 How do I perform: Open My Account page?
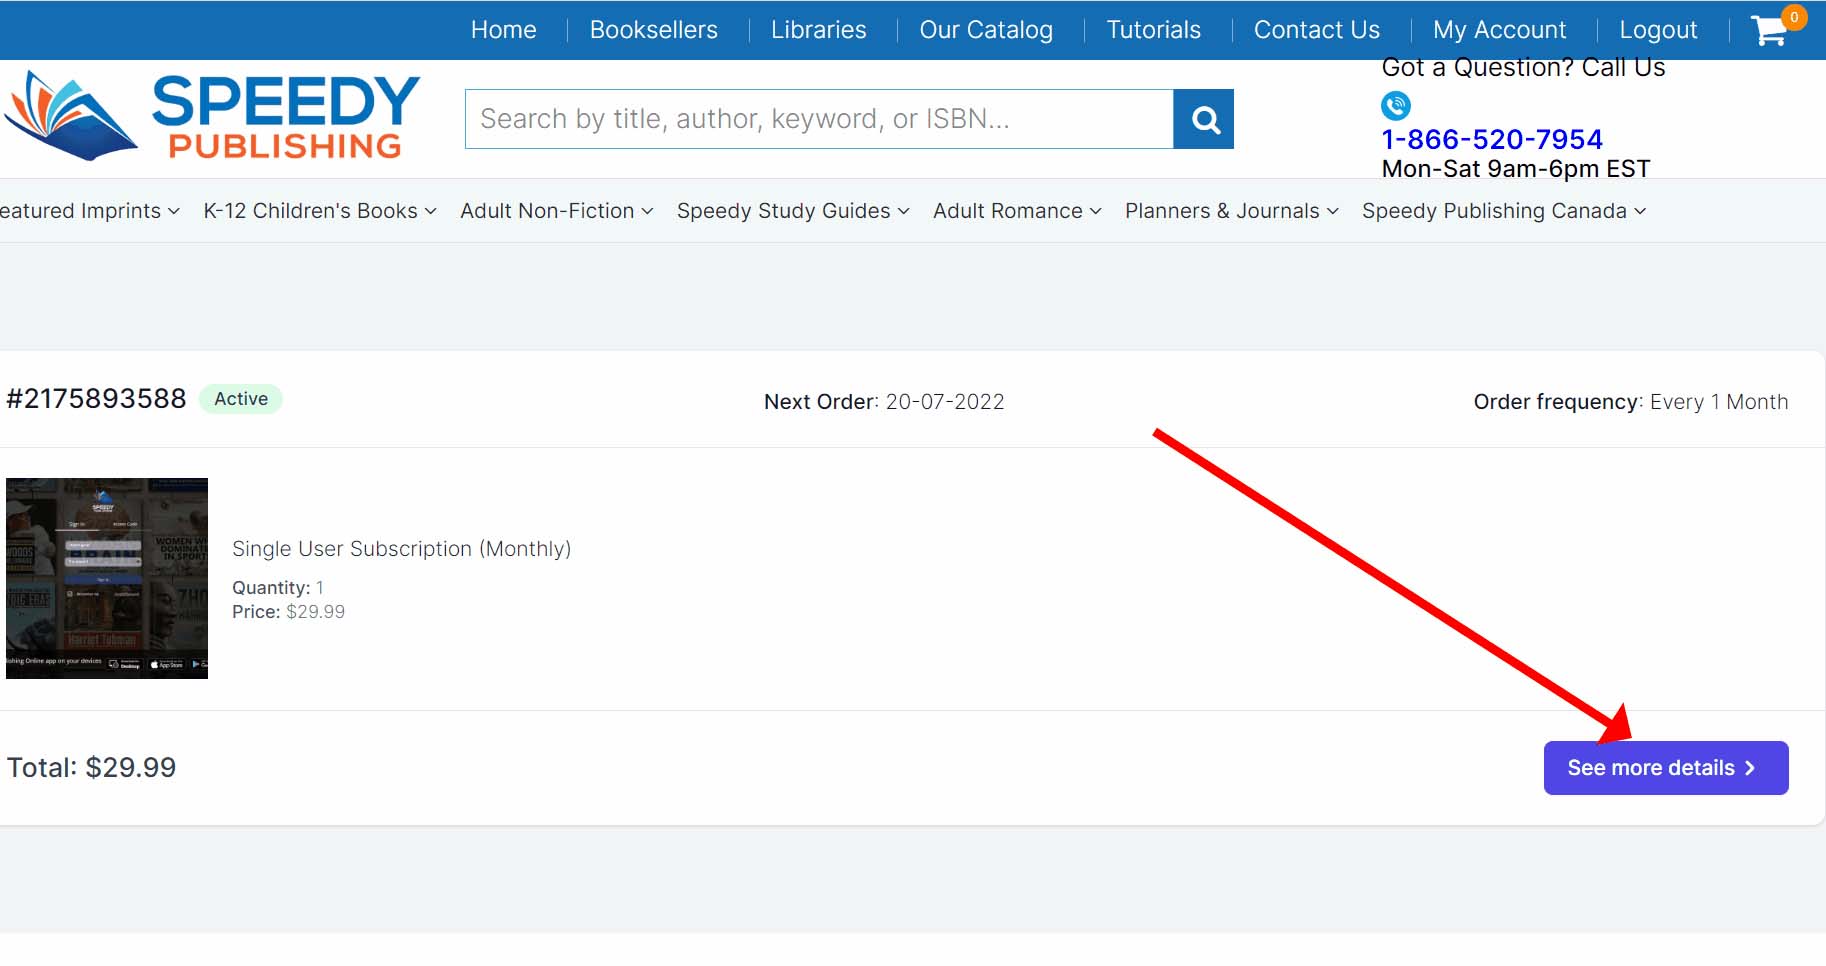[1500, 30]
